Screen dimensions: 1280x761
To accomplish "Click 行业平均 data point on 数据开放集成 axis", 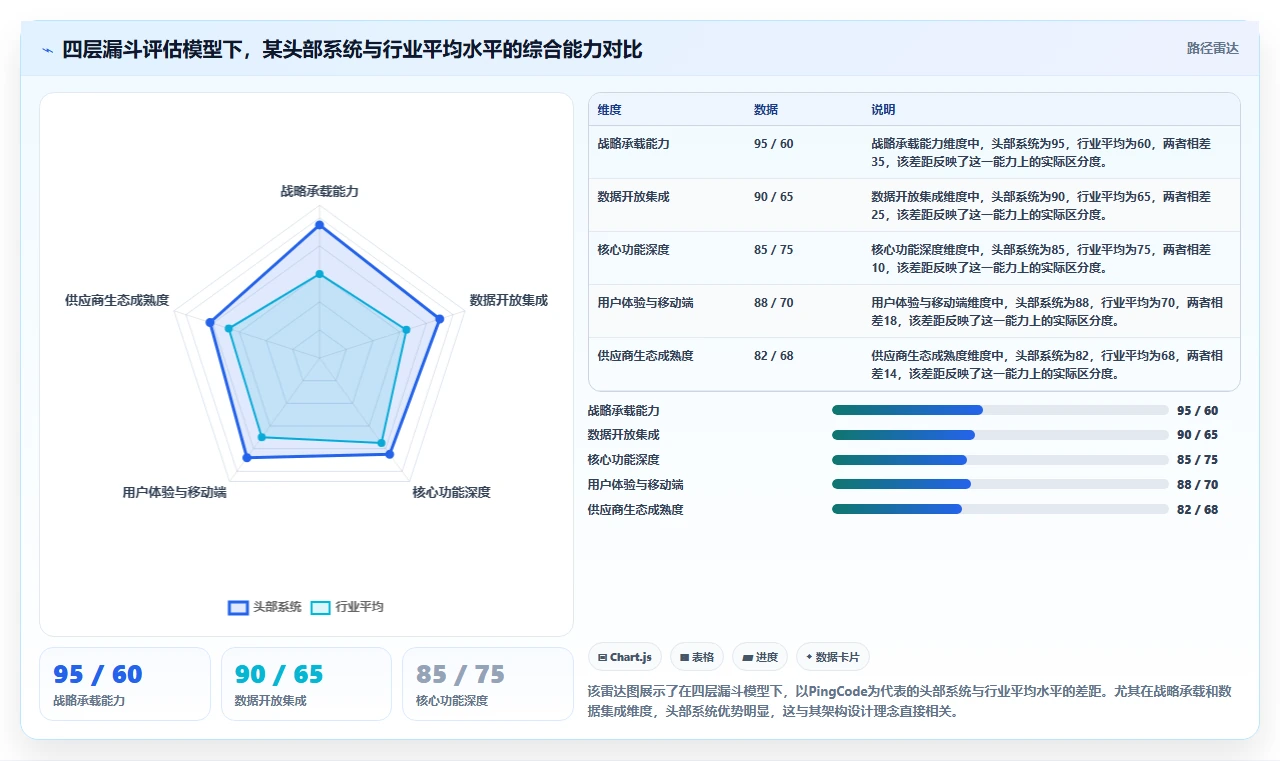I will pyautogui.click(x=406, y=329).
